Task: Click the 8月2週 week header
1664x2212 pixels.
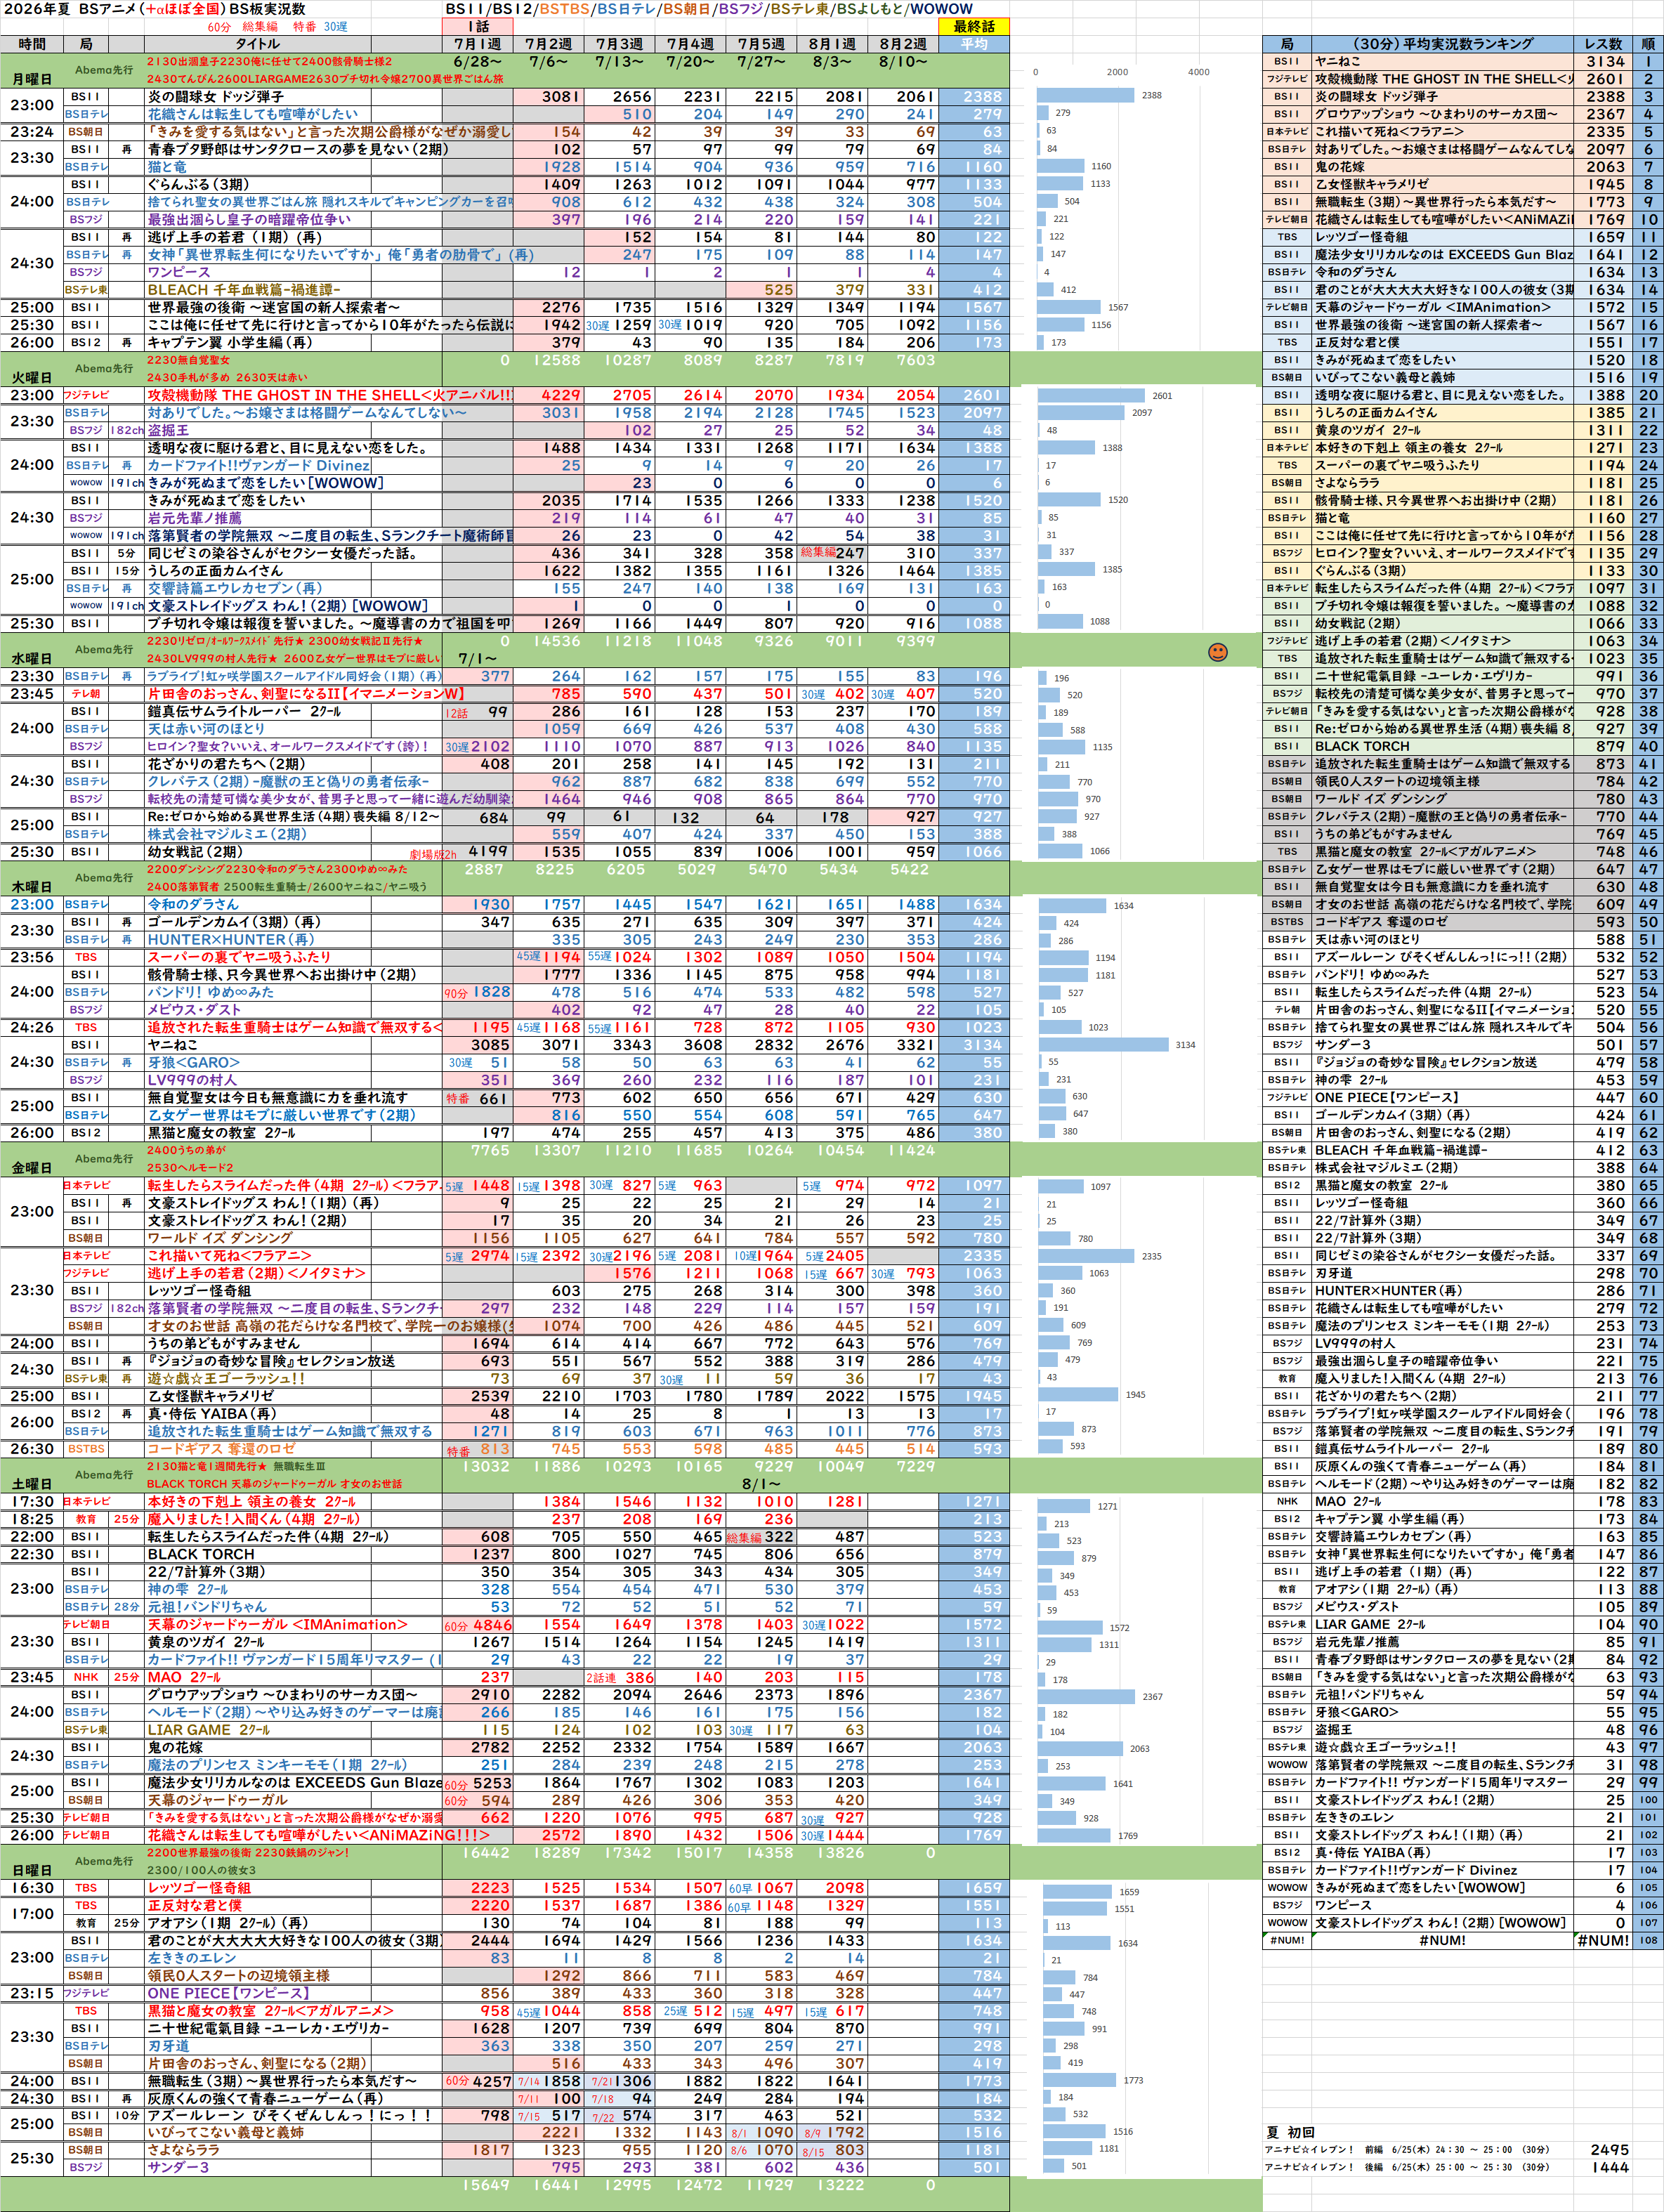Action: tap(903, 44)
